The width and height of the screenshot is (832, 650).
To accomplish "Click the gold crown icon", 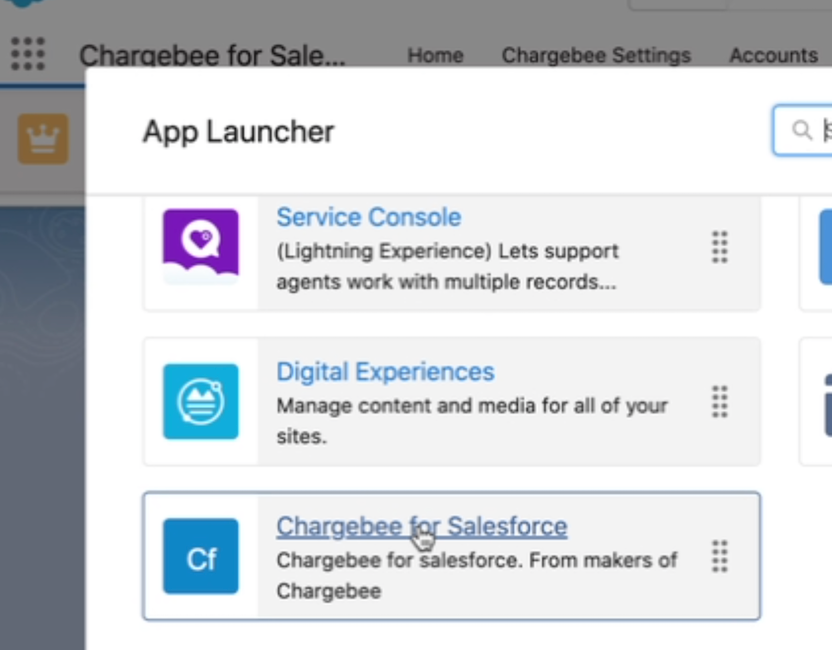I will (x=43, y=139).
